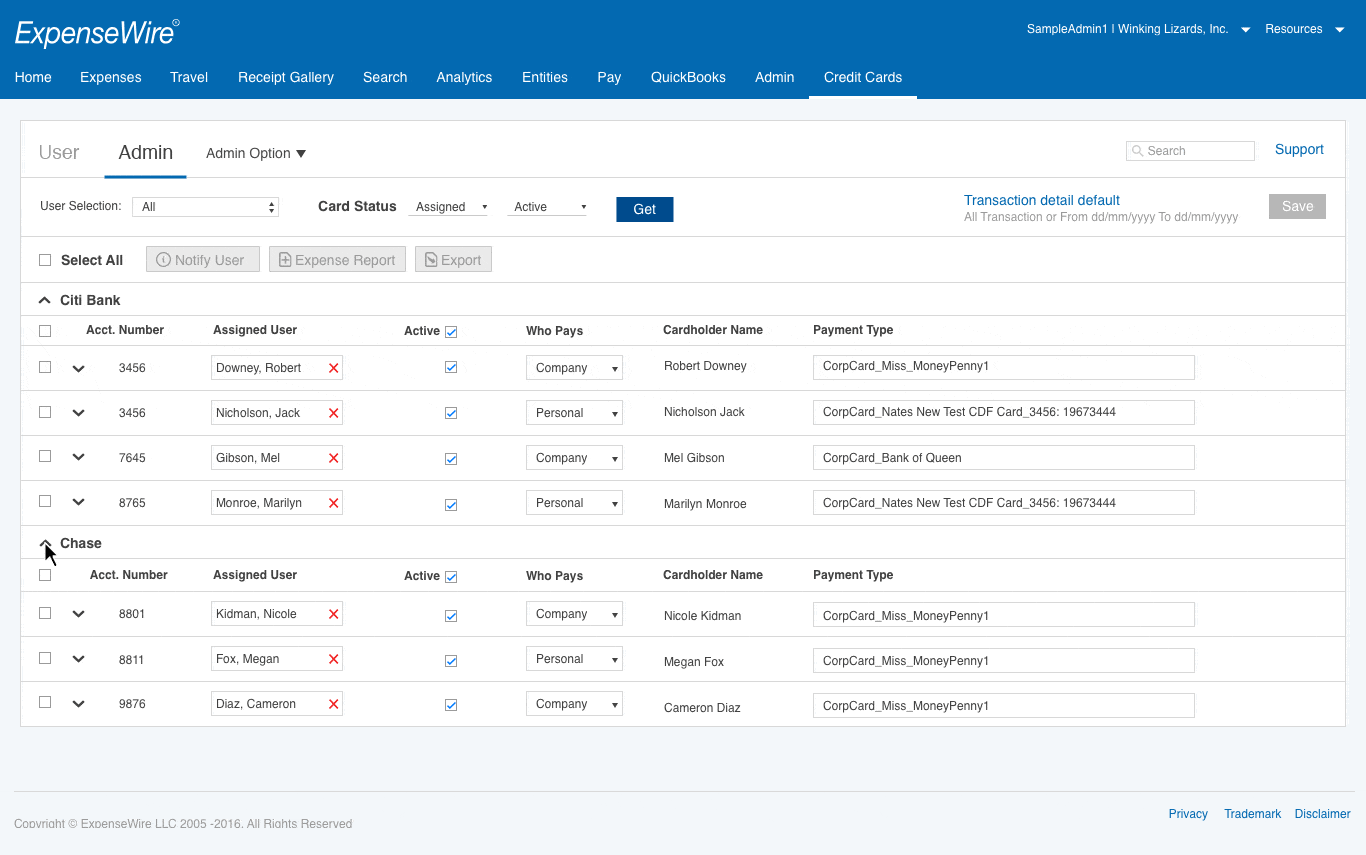1366x855 pixels.
Task: Expand row details for Robert Downey card
Action: tap(79, 368)
